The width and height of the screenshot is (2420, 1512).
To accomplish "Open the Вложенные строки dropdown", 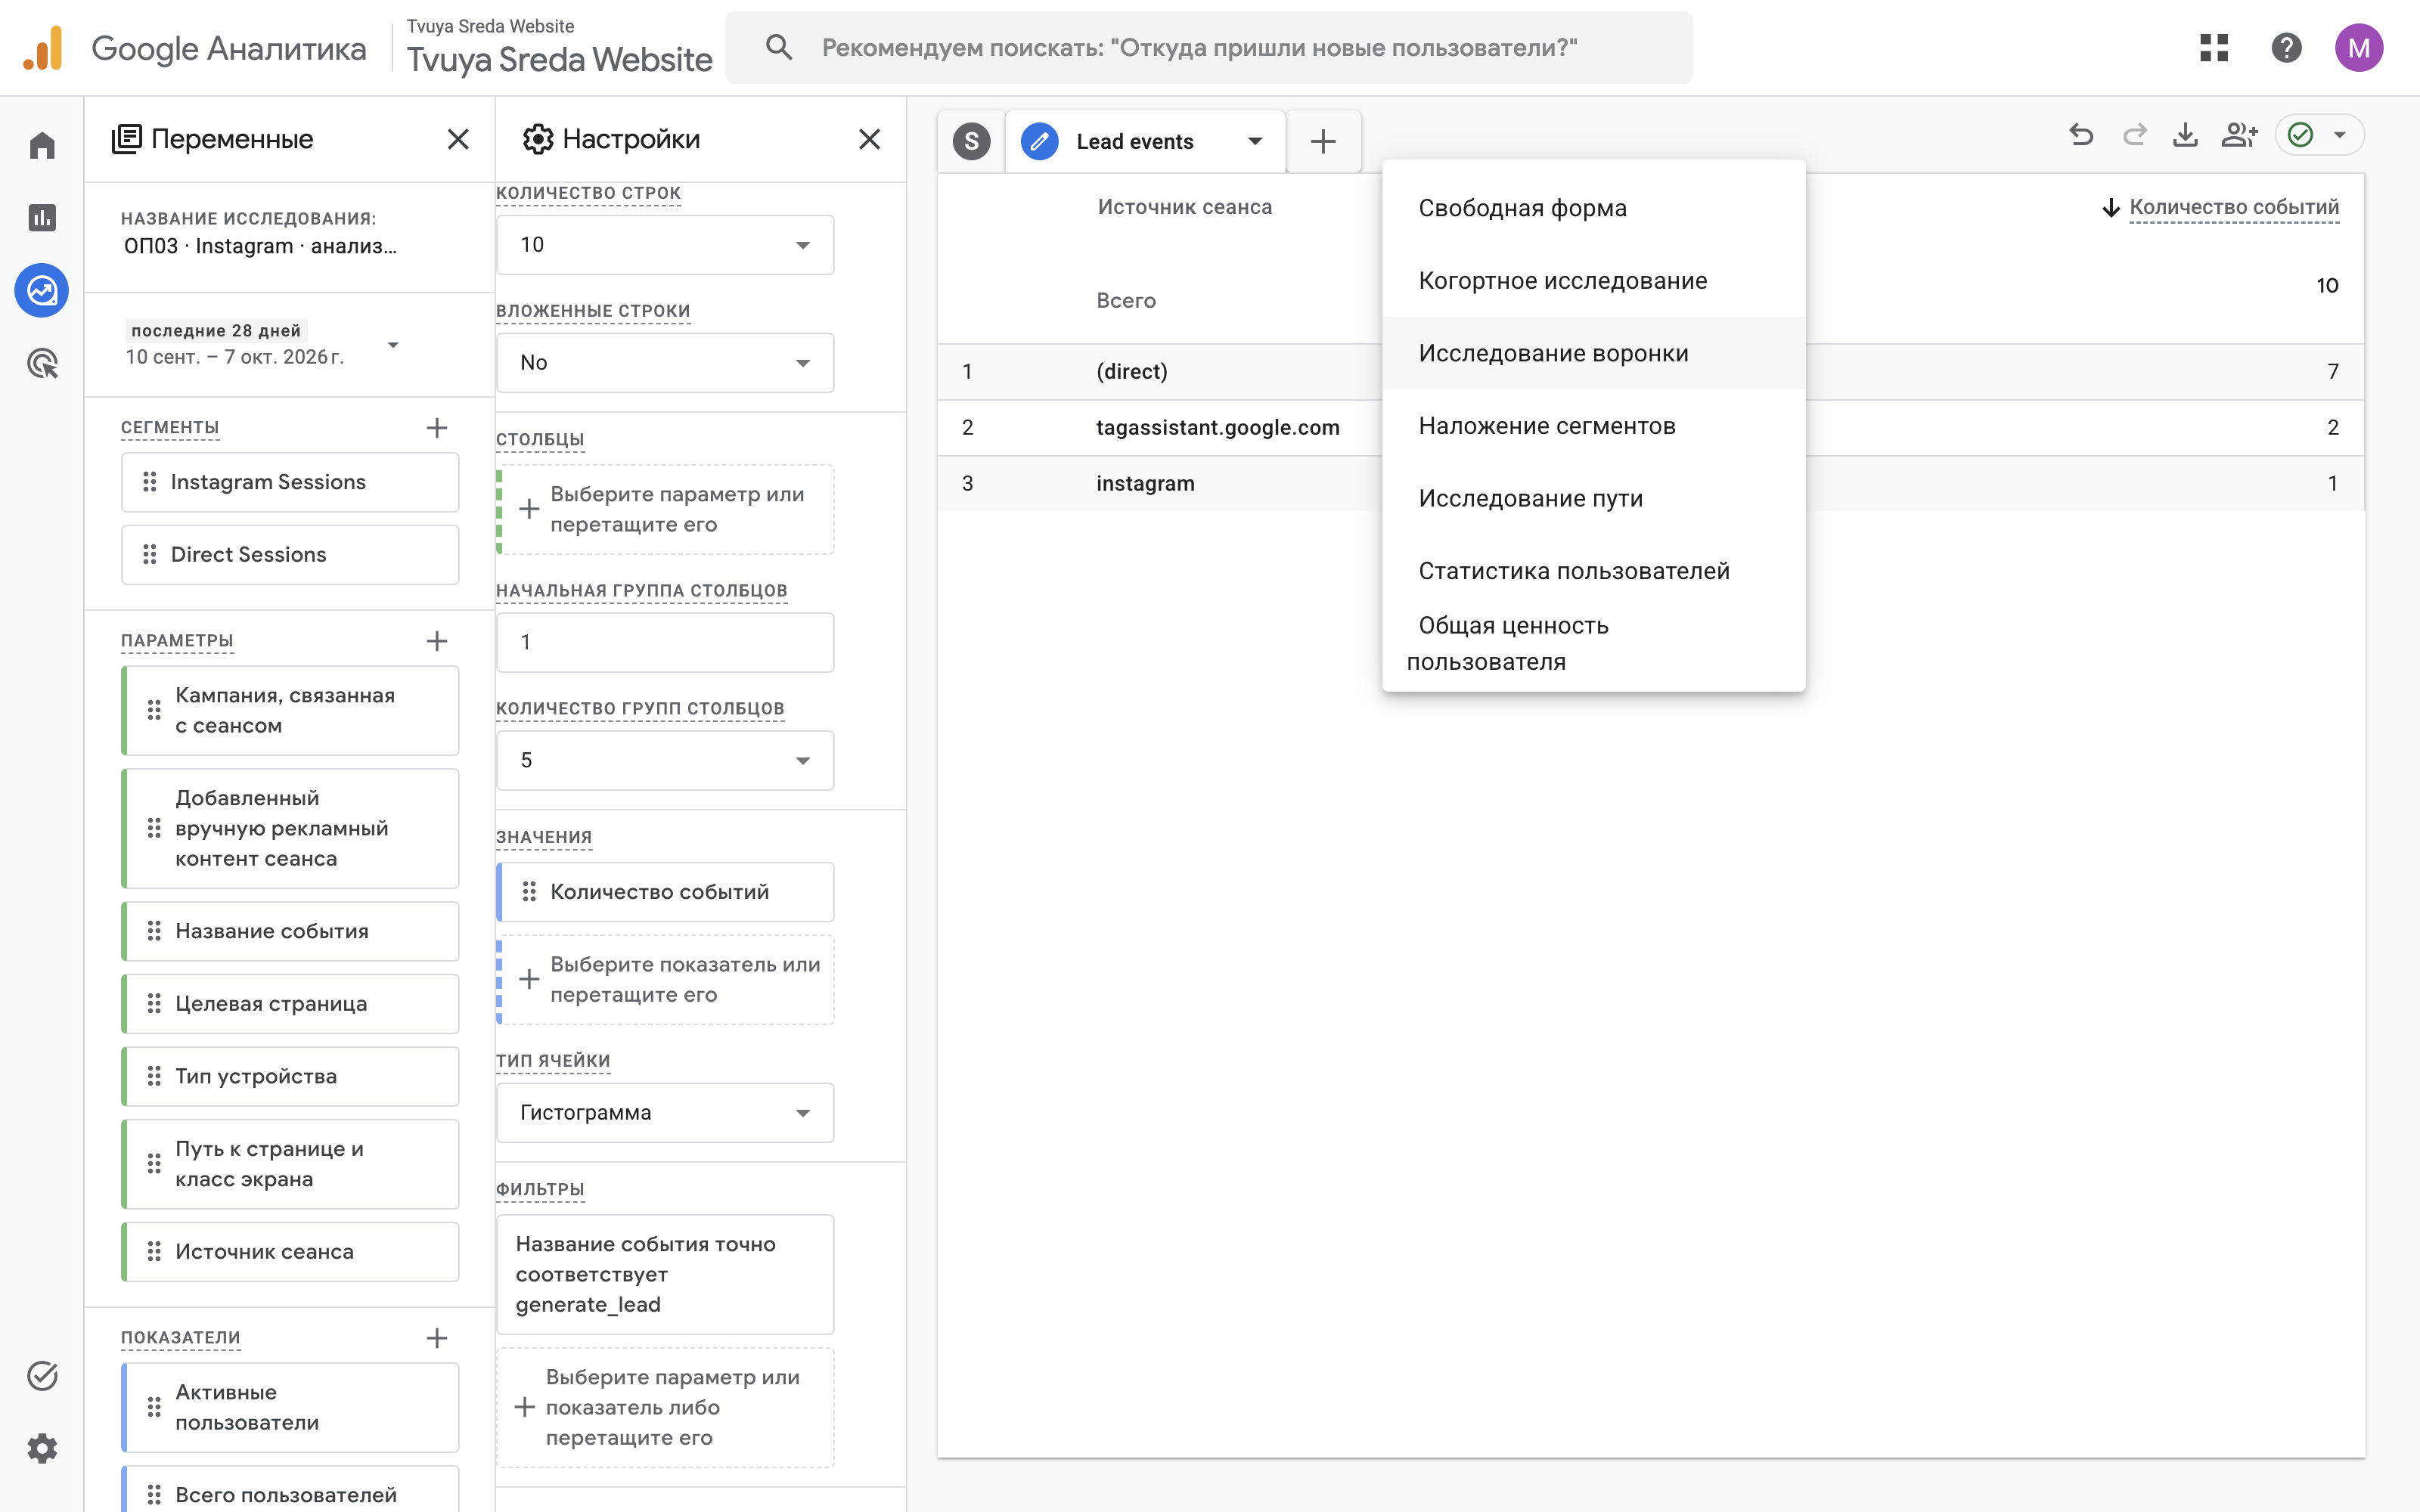I will (665, 363).
